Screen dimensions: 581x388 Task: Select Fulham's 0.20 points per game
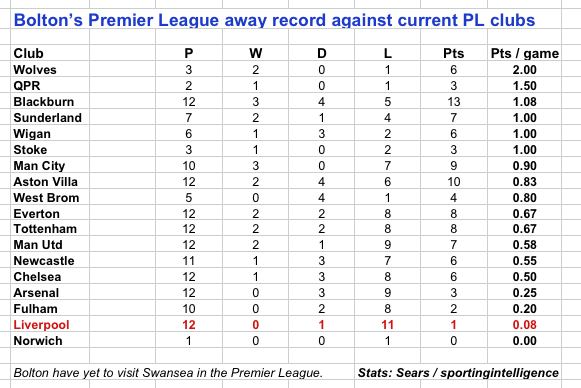click(x=525, y=309)
